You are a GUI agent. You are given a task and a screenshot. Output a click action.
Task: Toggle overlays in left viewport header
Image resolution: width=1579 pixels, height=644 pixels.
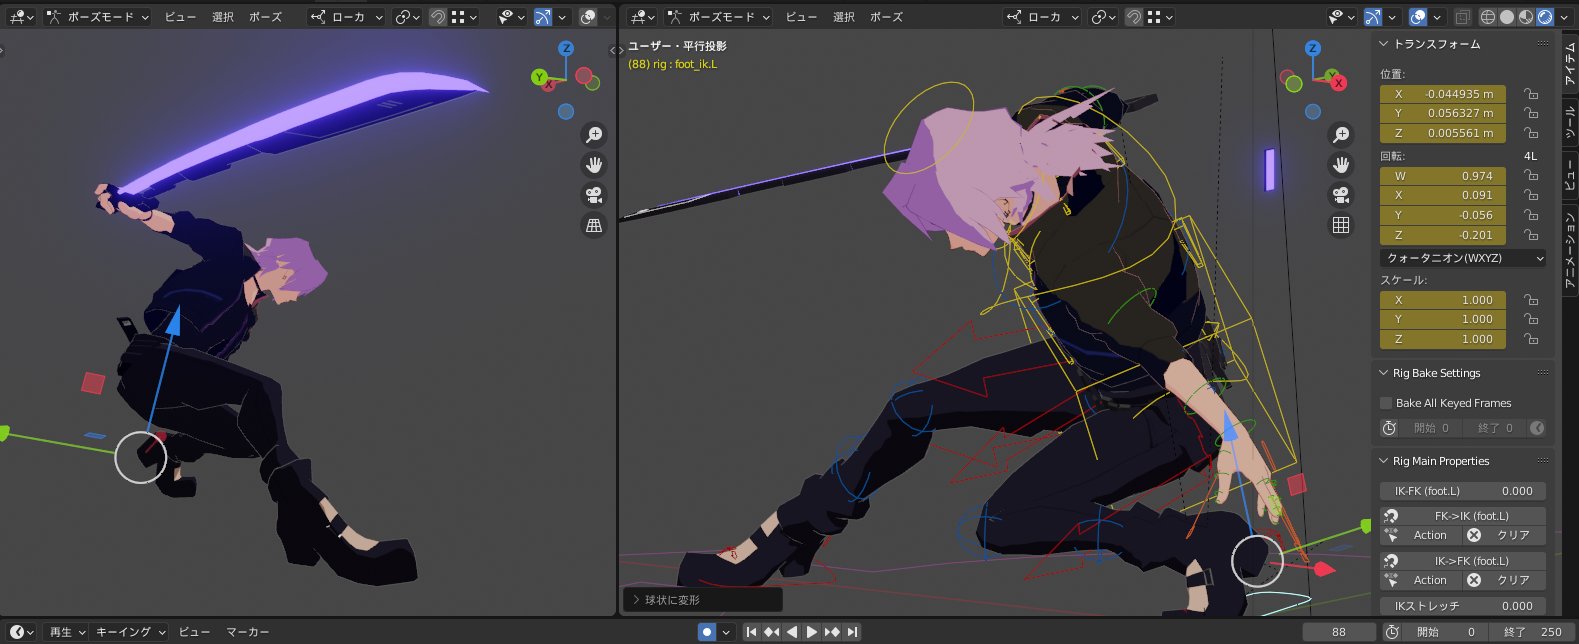(x=588, y=17)
